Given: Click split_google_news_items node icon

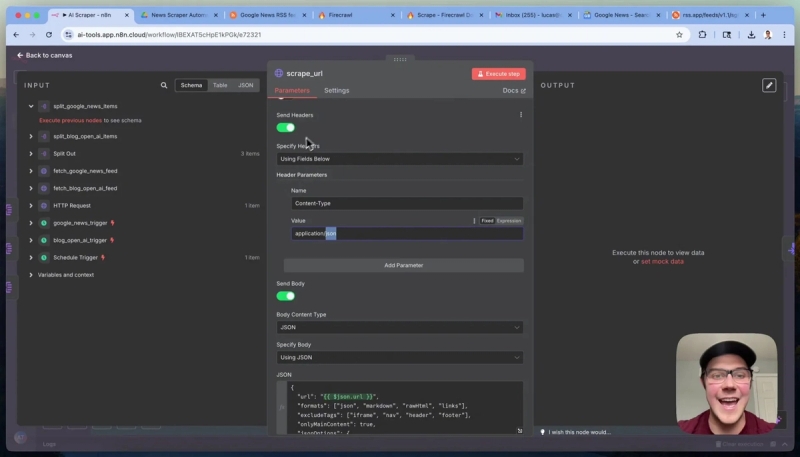Looking at the screenshot, I should 44,106.
